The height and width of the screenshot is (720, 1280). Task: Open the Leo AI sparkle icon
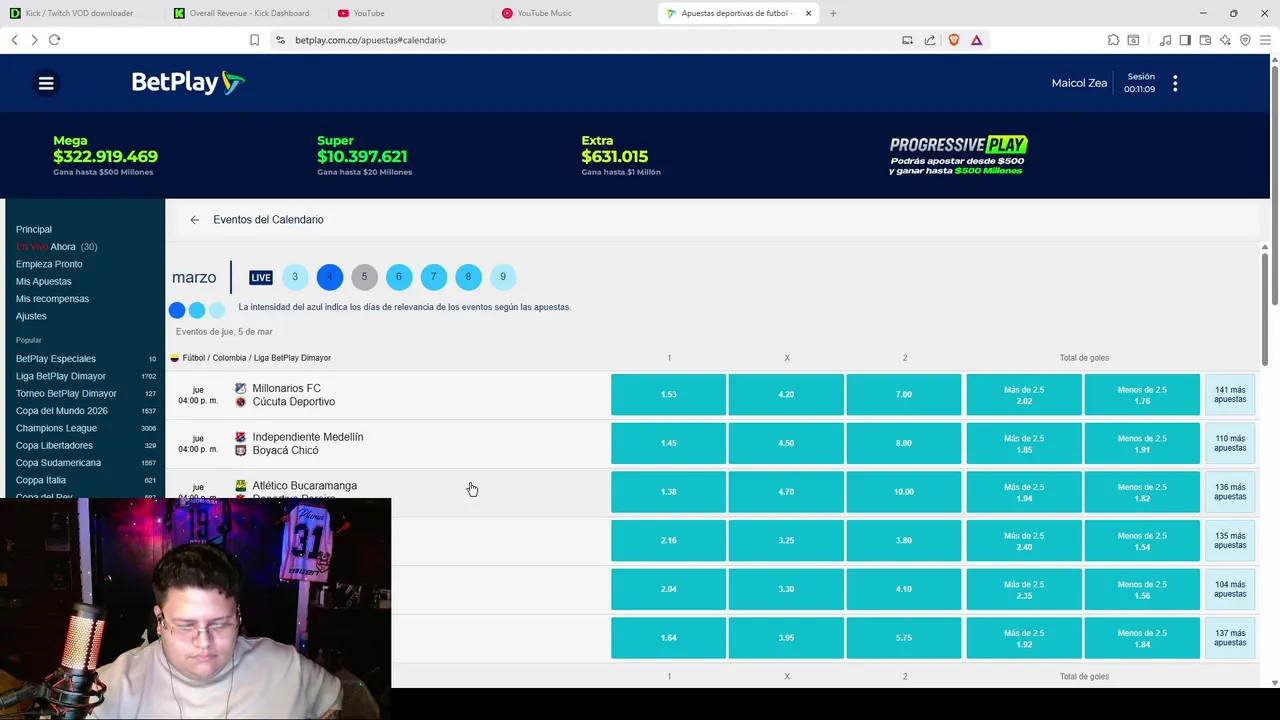[1225, 40]
